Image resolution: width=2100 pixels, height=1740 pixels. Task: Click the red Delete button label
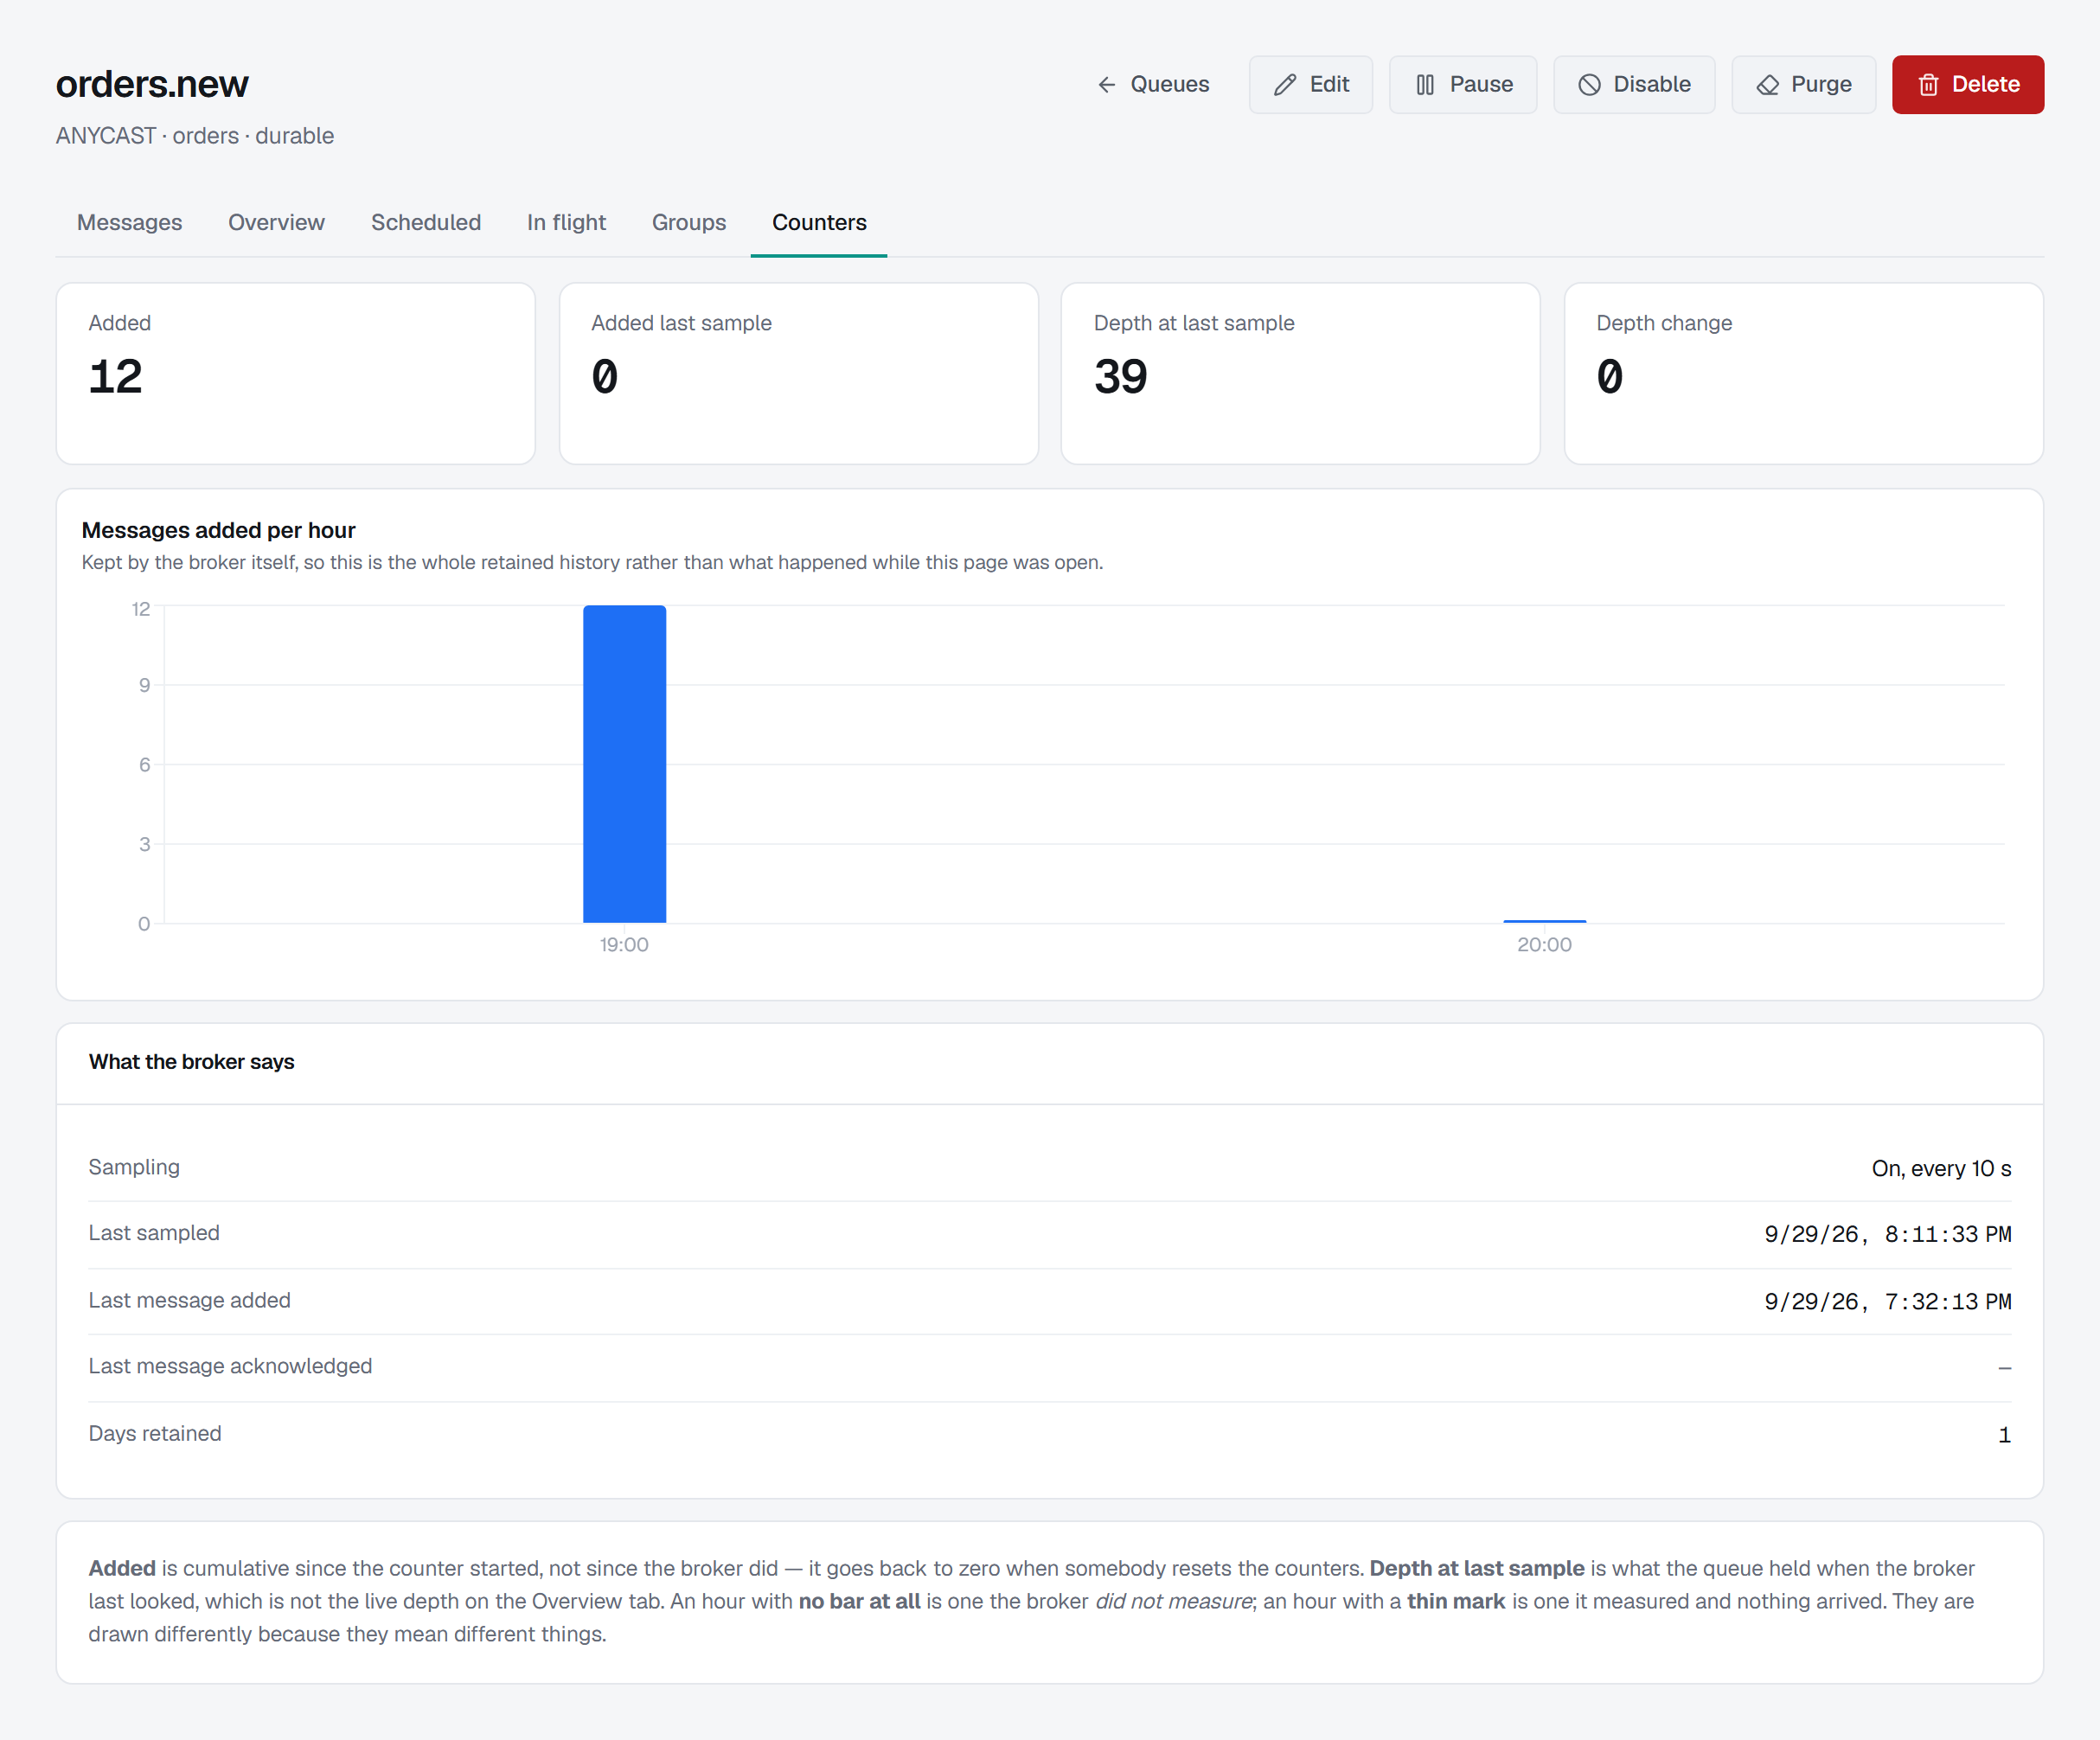point(1985,85)
